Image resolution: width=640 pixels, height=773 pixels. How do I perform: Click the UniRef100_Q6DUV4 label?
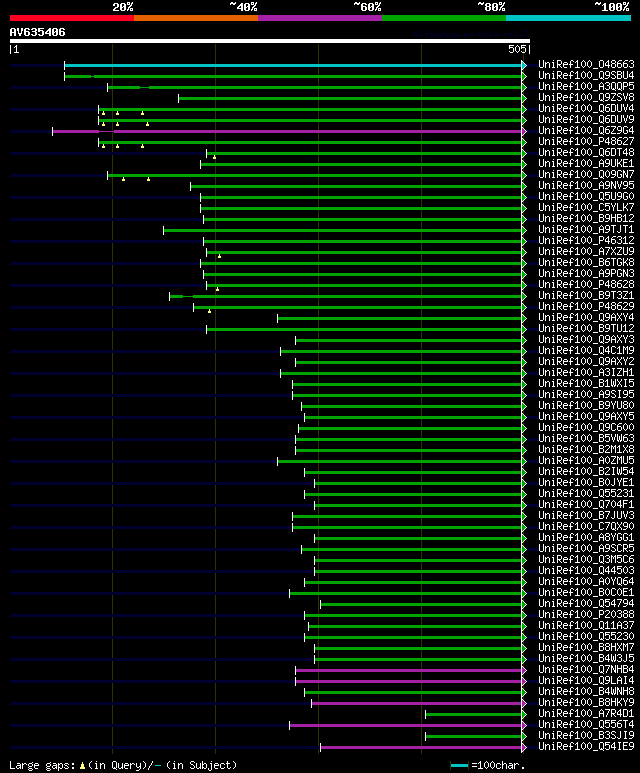click(x=586, y=108)
